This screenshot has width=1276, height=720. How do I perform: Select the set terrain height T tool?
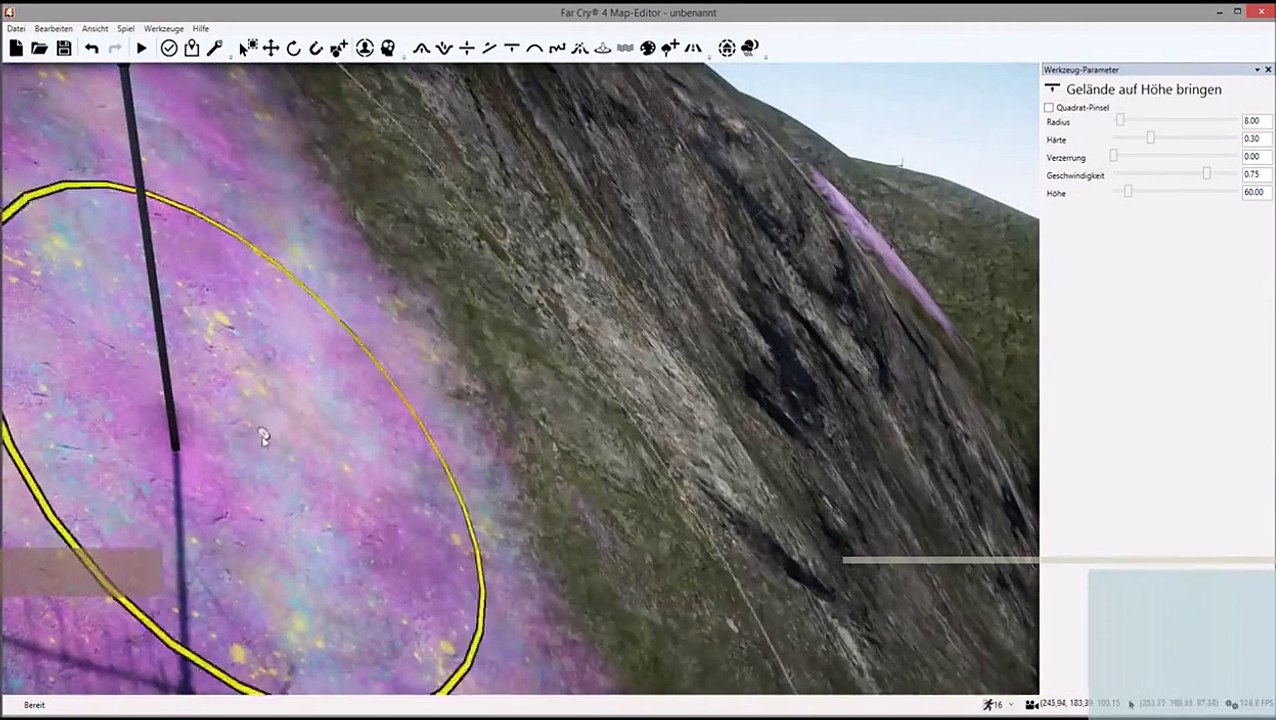512,48
